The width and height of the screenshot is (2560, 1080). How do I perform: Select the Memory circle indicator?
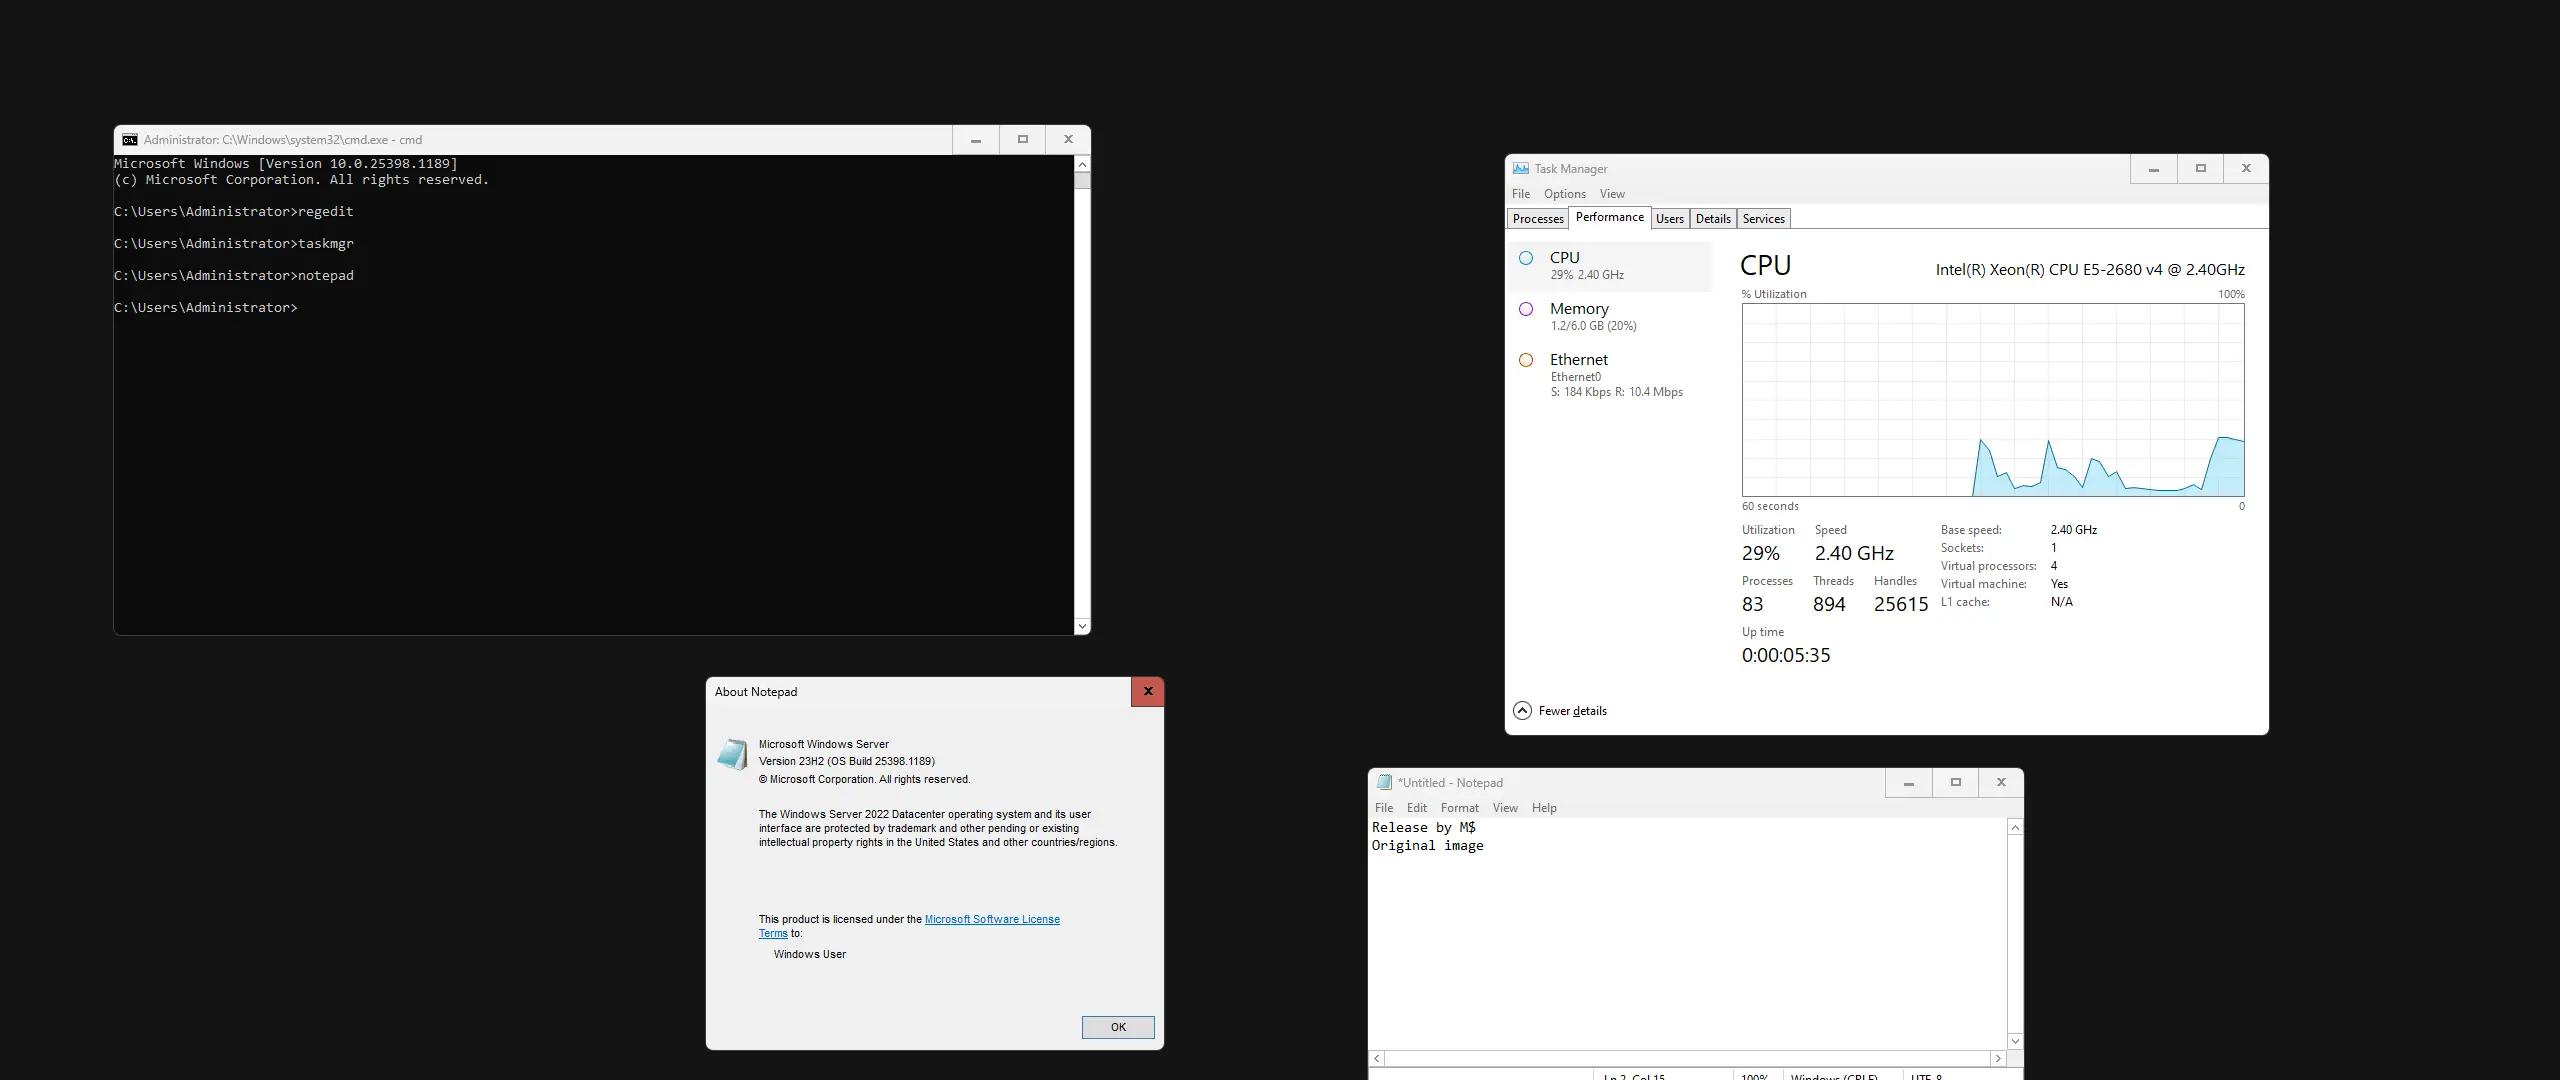coord(1526,309)
